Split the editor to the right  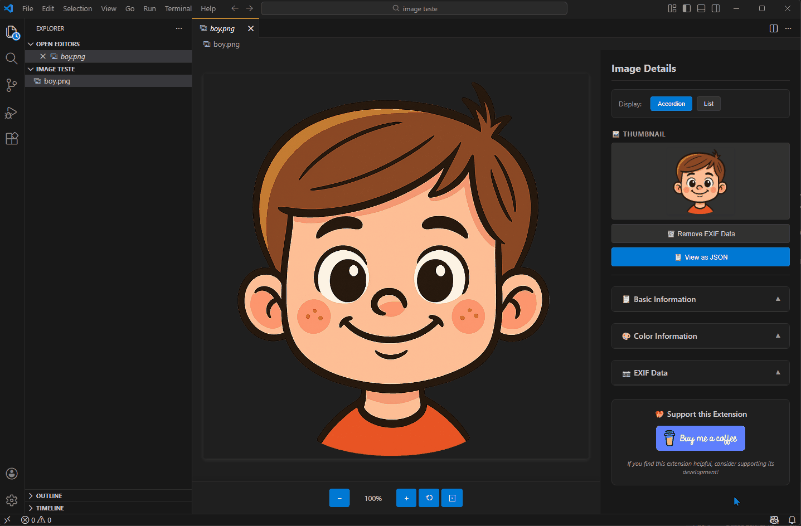tap(773, 29)
